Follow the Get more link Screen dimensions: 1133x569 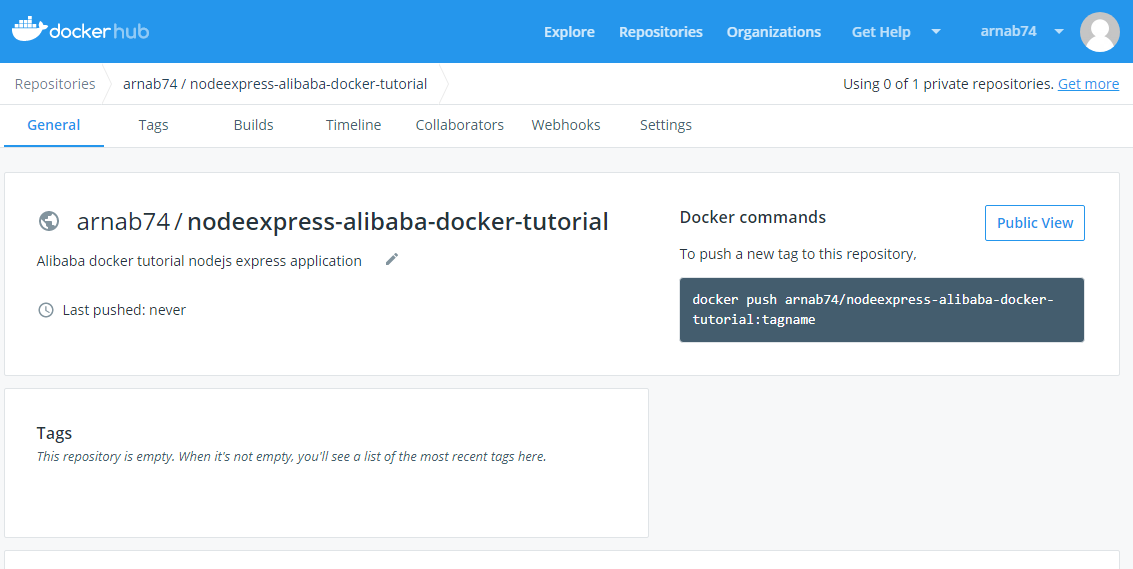(1088, 84)
